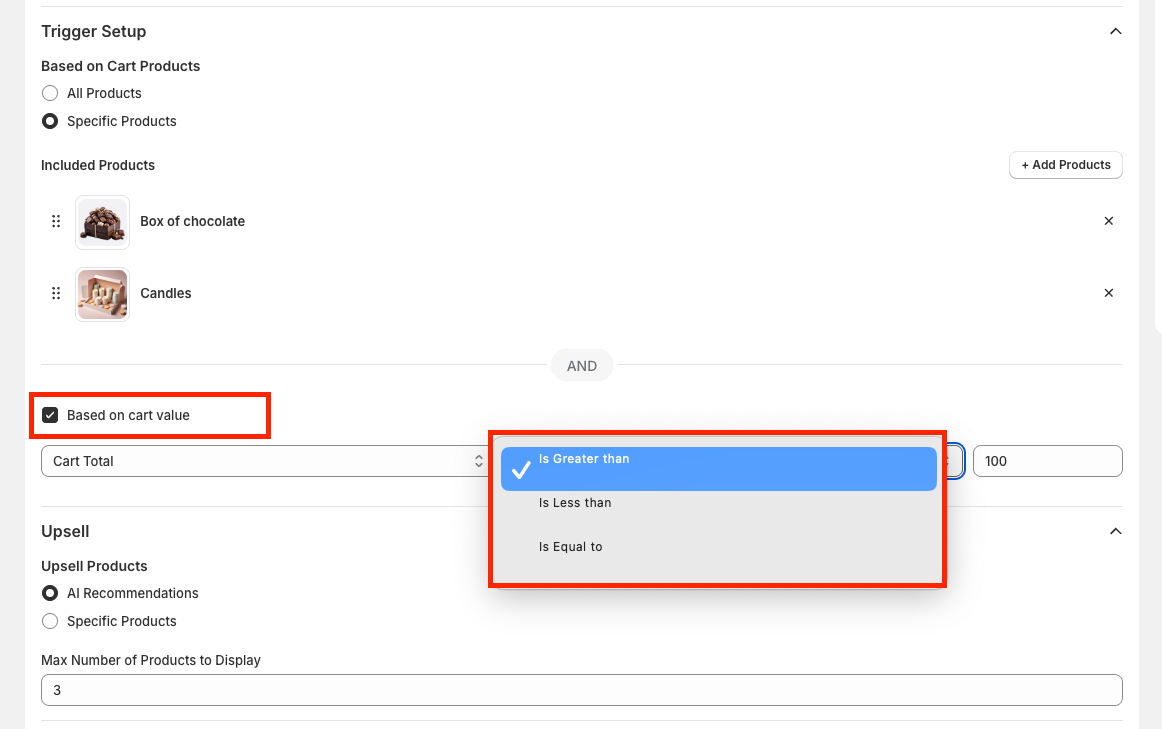Focus Max Number of Products to Display field
This screenshot has width=1162, height=729.
point(581,690)
